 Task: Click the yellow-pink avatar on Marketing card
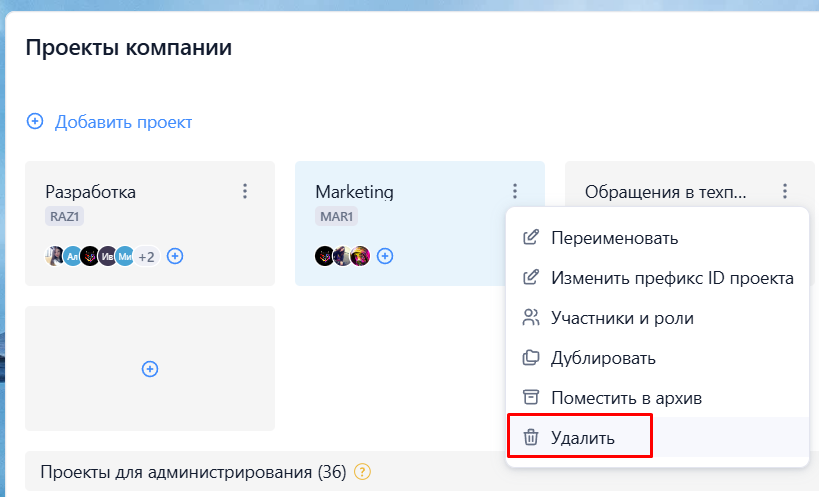point(360,256)
